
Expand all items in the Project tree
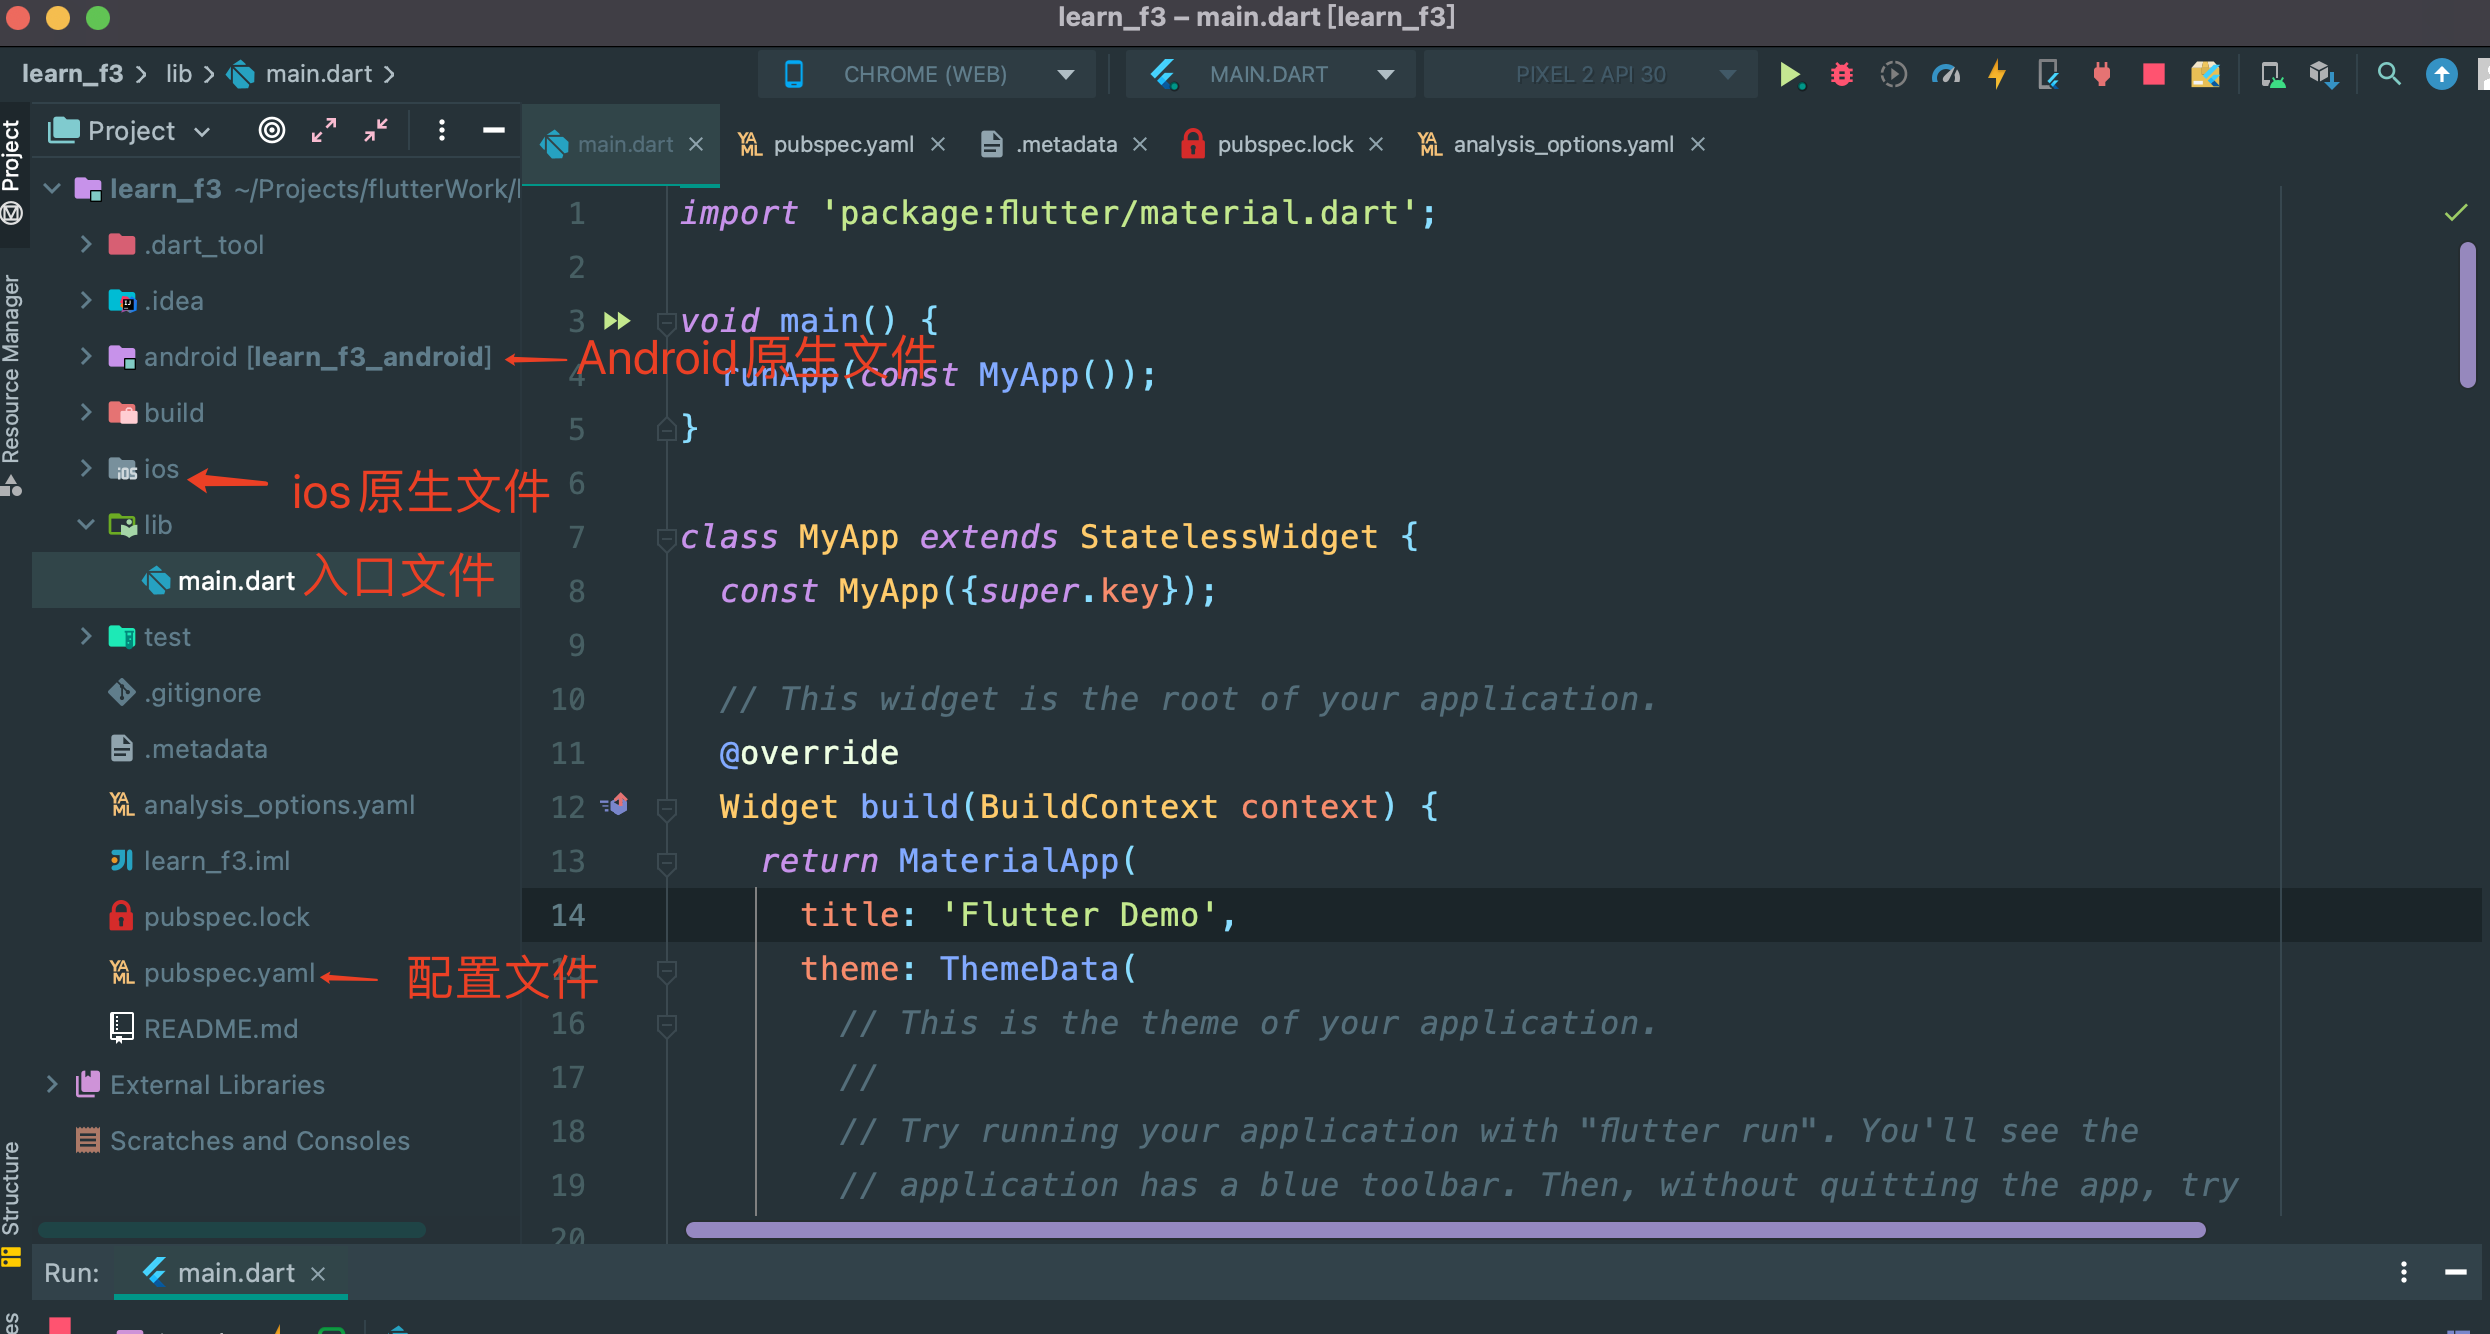[x=323, y=130]
